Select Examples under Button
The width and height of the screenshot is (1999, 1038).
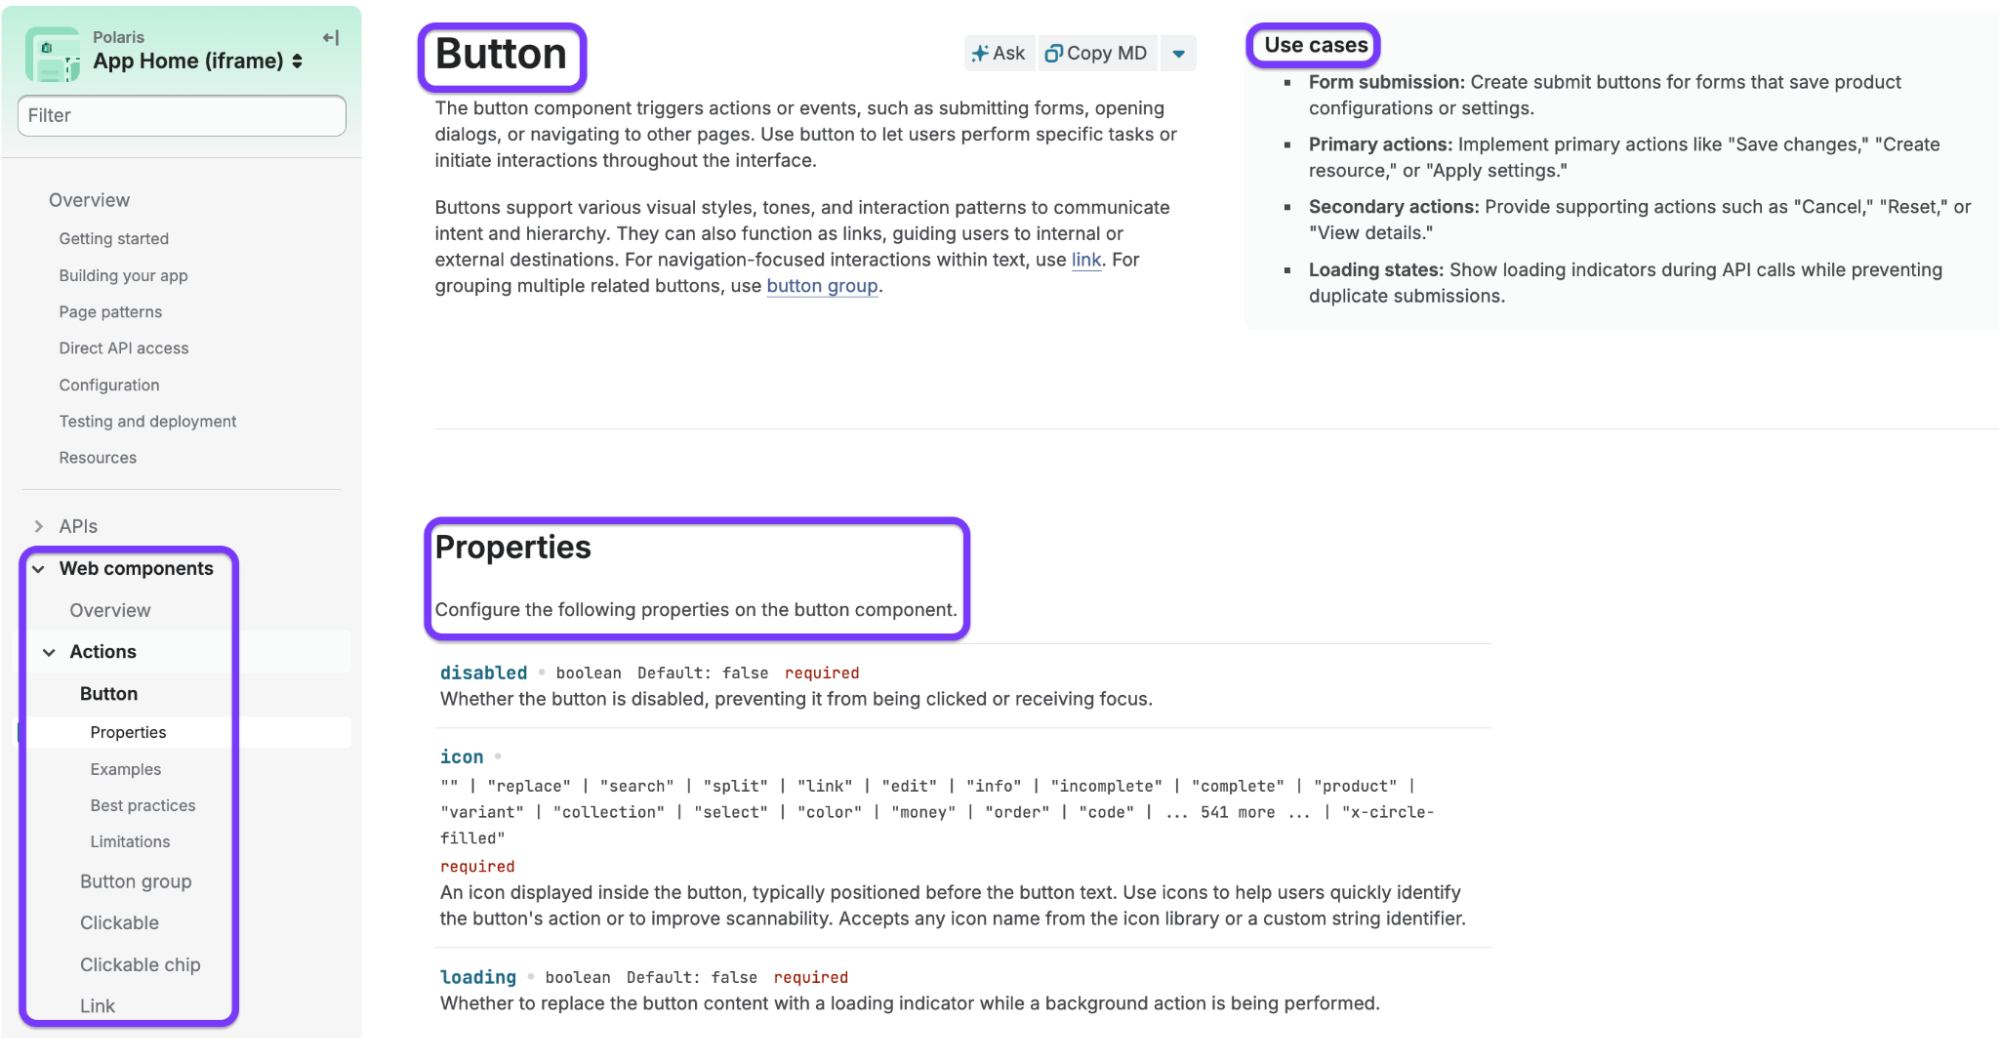pyautogui.click(x=126, y=769)
